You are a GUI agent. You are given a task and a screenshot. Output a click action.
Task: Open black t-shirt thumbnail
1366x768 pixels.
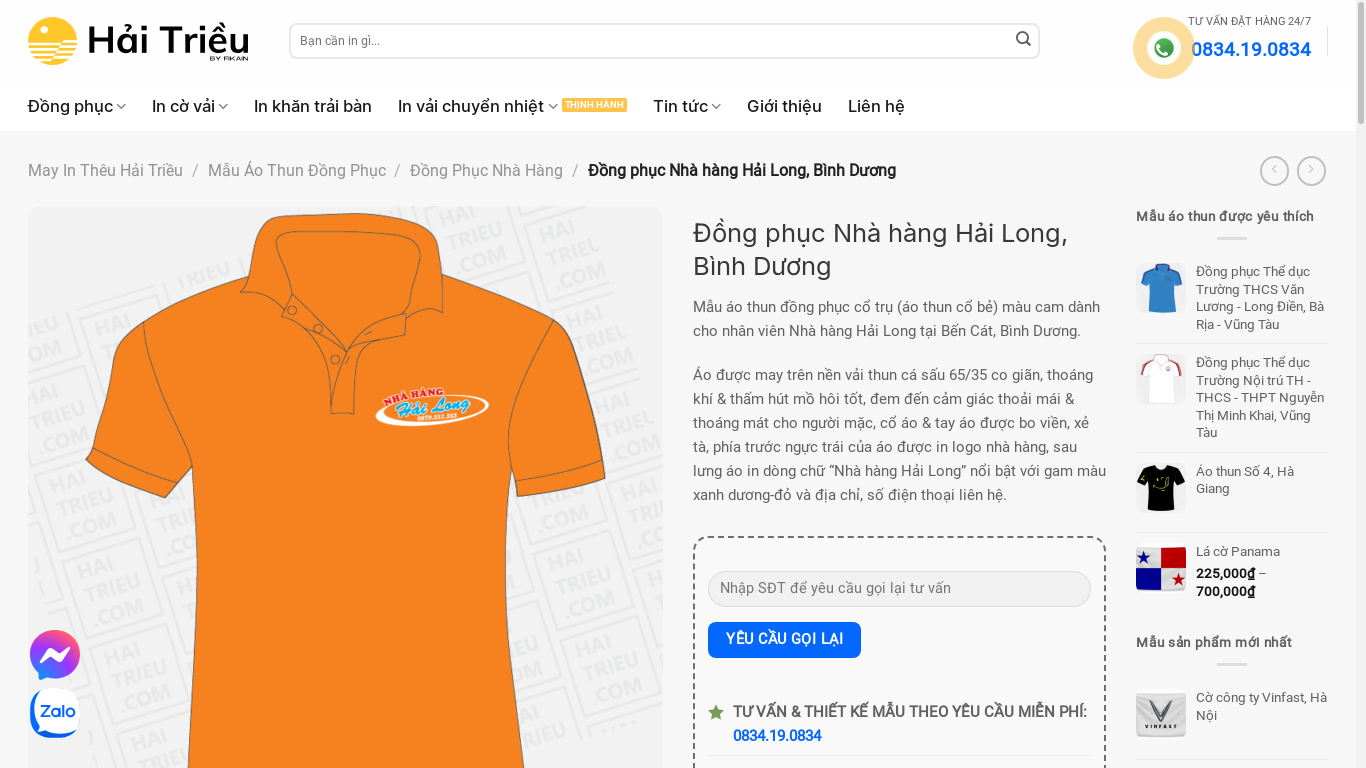(x=1161, y=488)
